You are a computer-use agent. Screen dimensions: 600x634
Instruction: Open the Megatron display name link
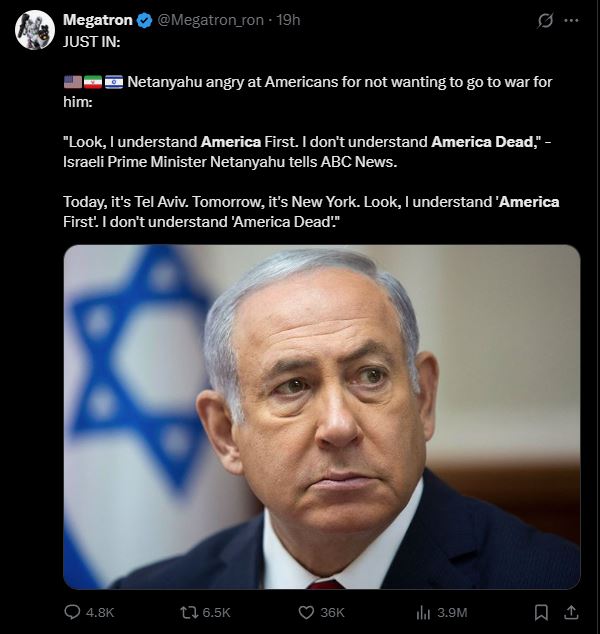(98, 20)
